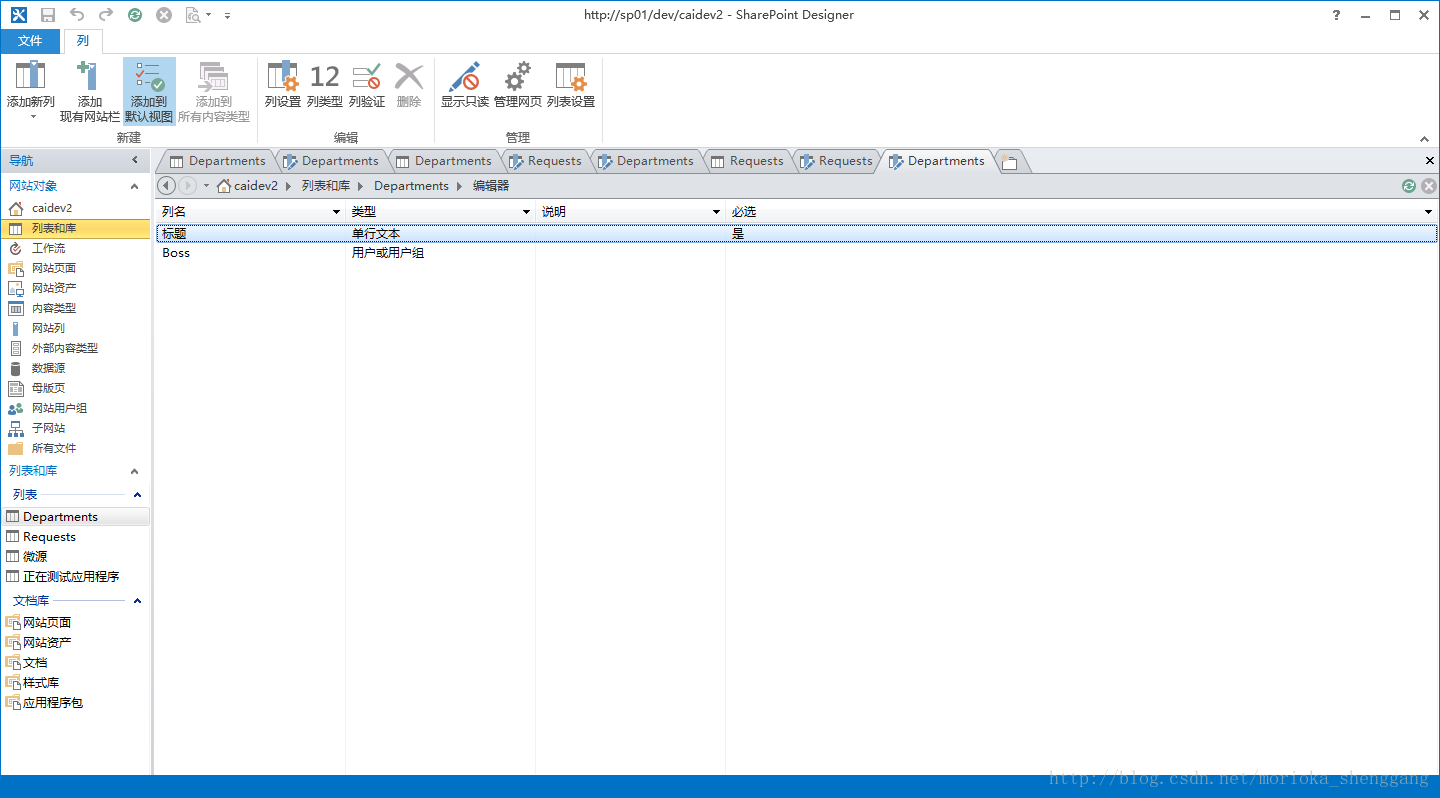Open the 说明 column filter dropdown
This screenshot has height=798, width=1440.
click(x=716, y=212)
